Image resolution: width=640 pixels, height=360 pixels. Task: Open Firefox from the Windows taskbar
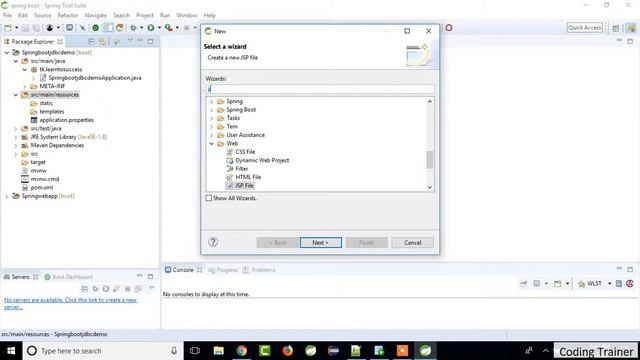tap(287, 351)
